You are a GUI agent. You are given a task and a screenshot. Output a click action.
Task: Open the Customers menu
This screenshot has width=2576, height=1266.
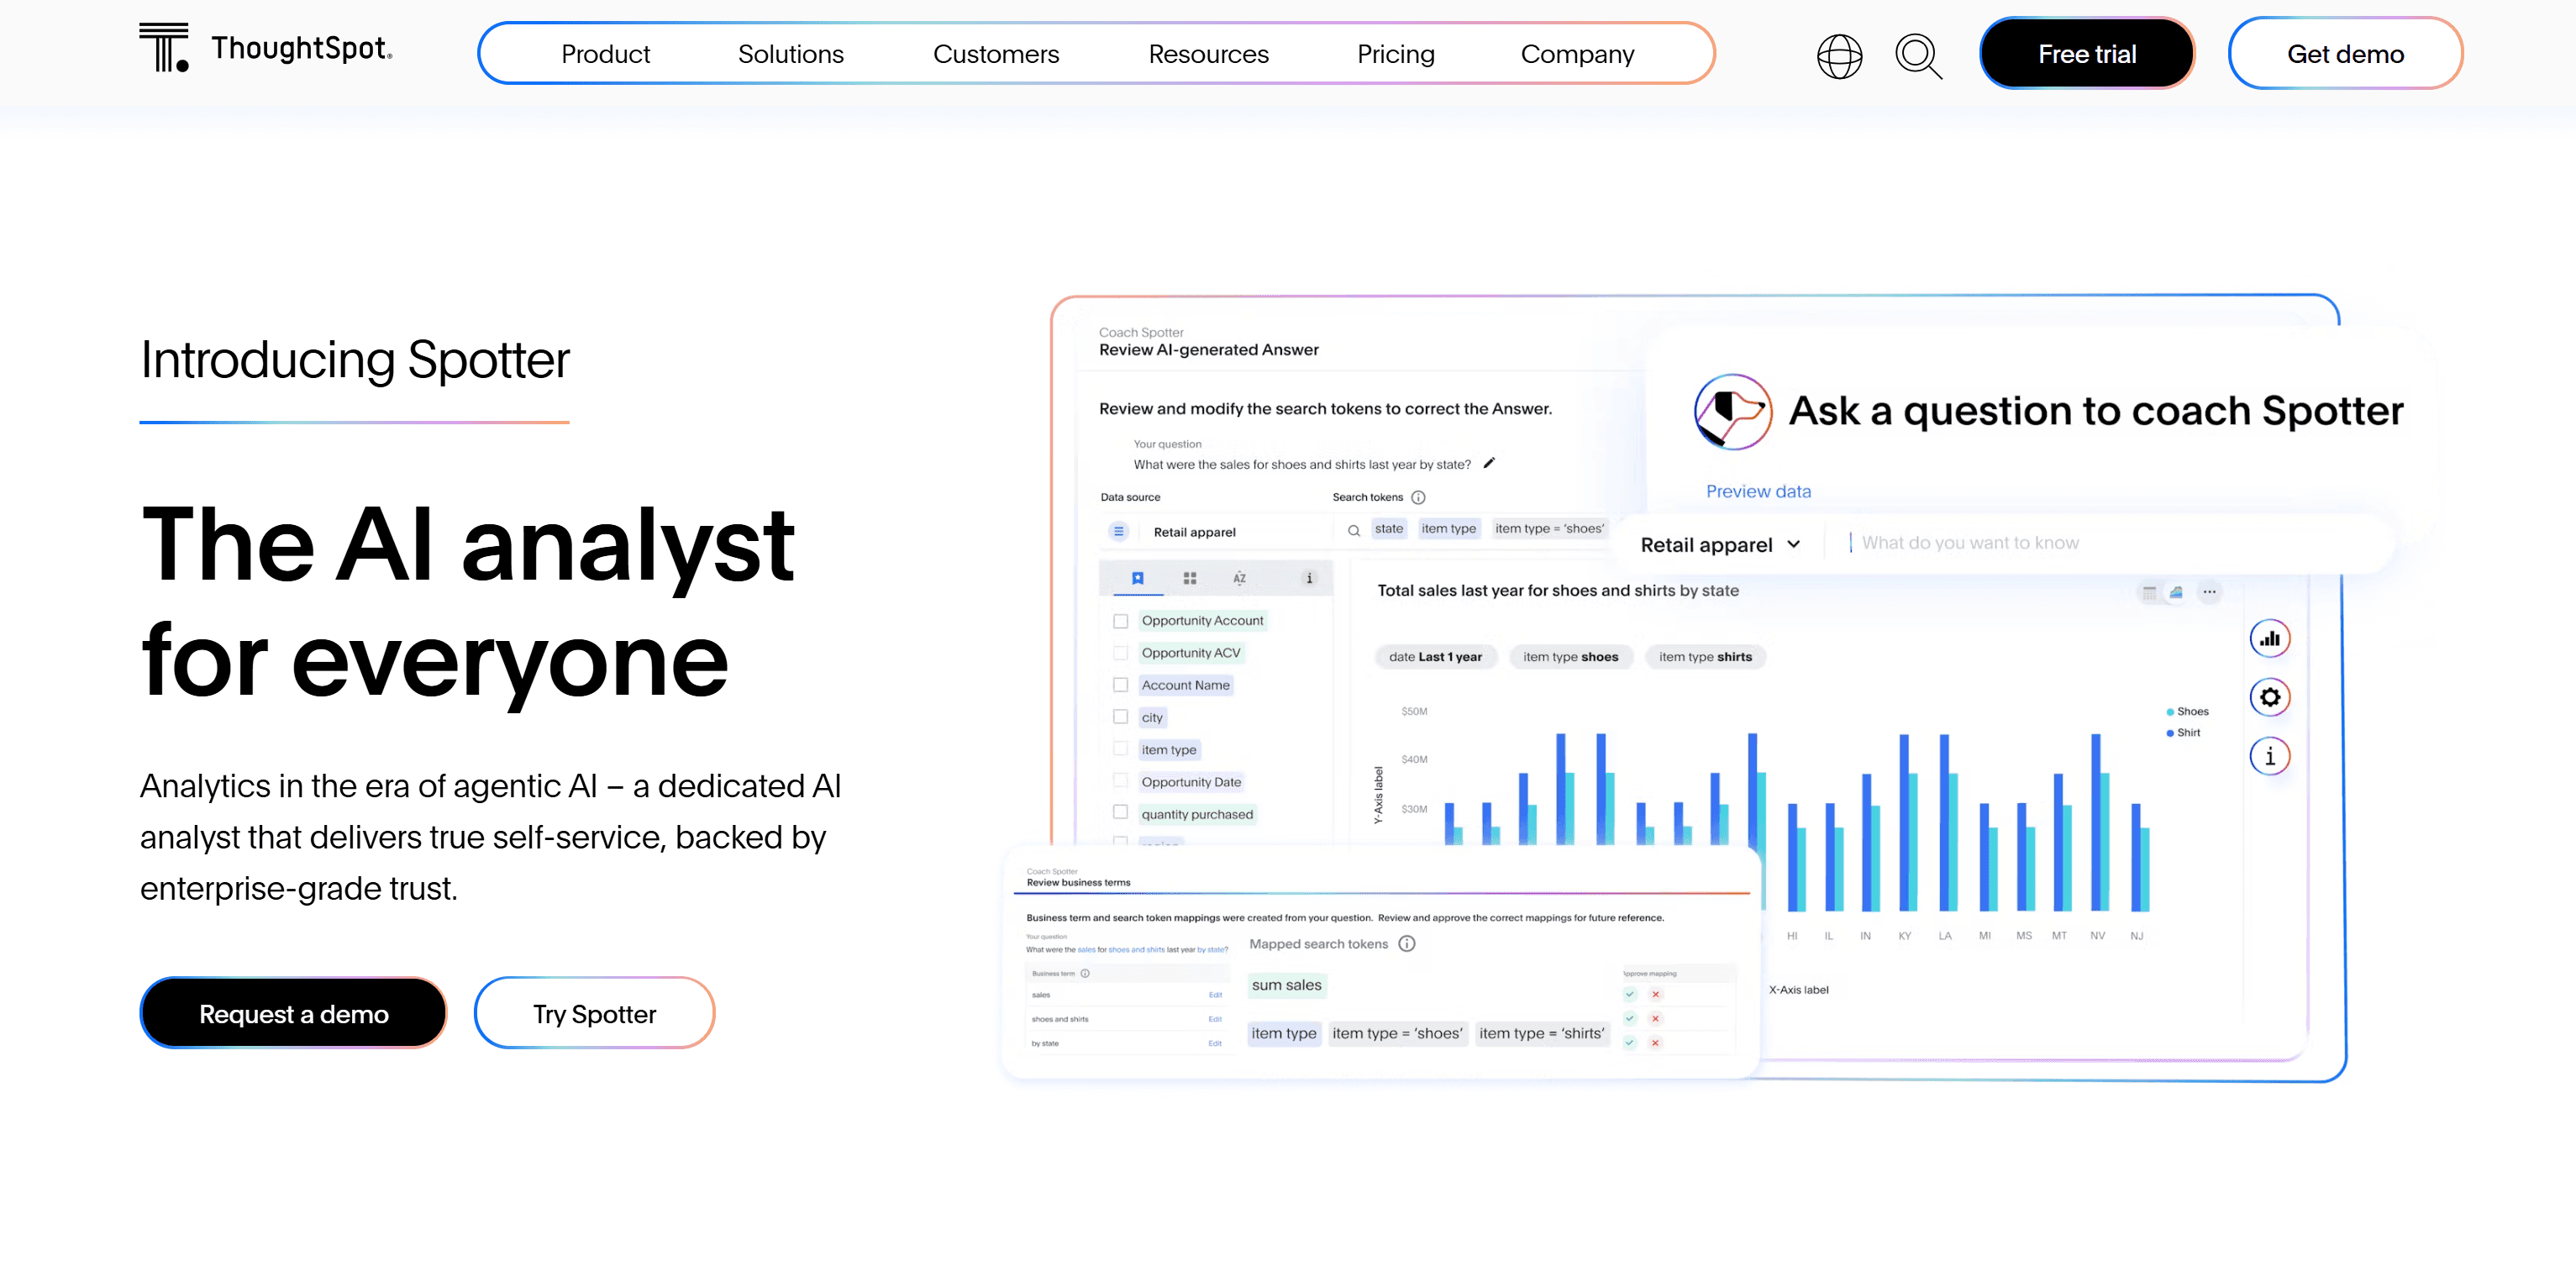point(995,54)
